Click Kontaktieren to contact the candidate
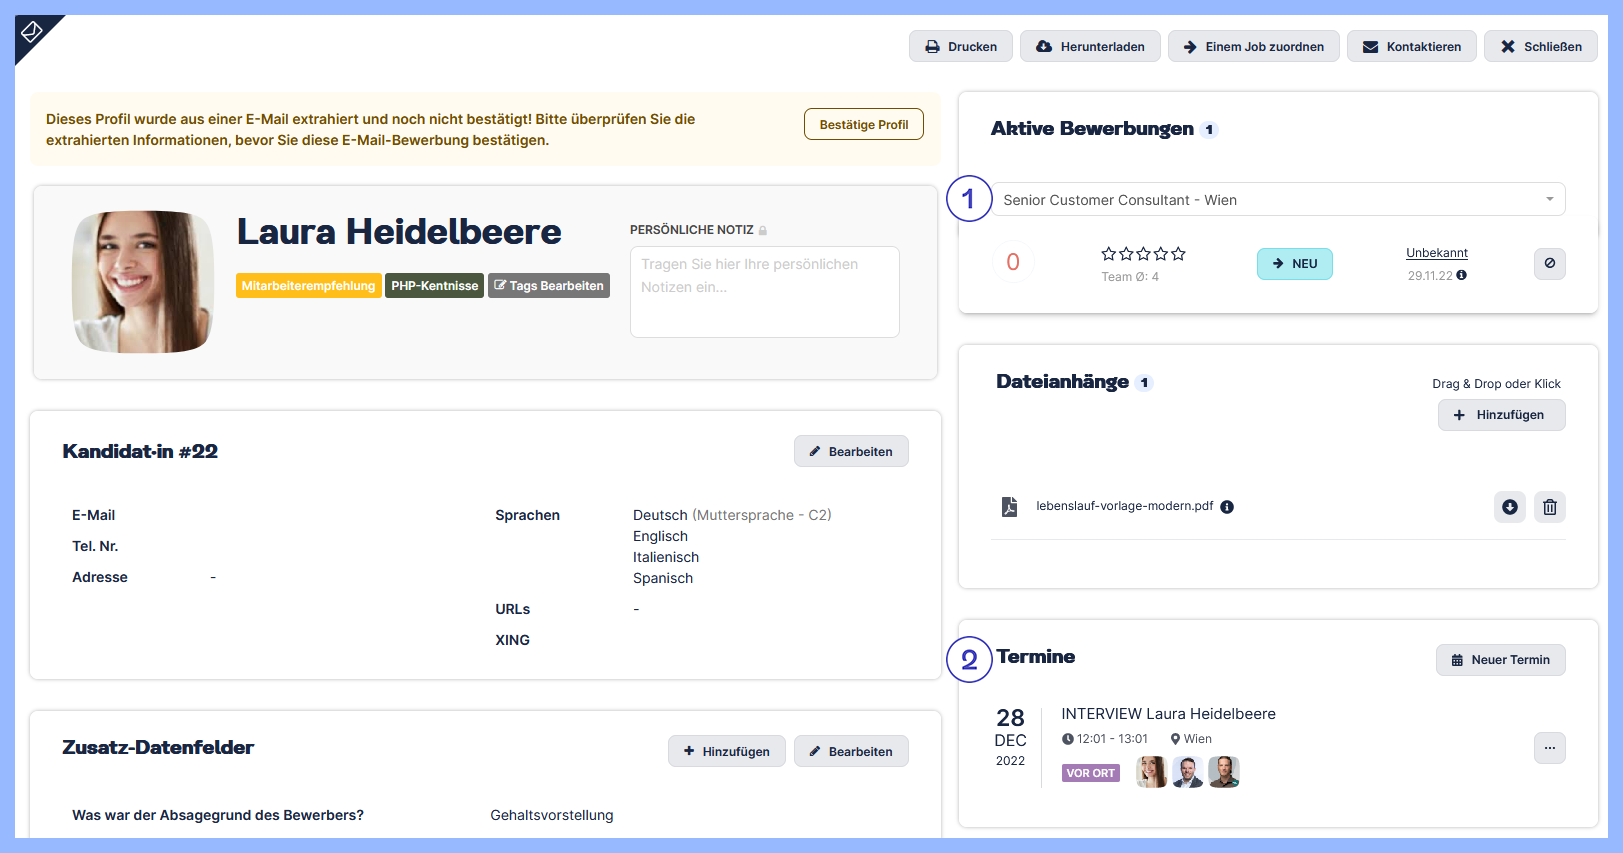 1411,47
